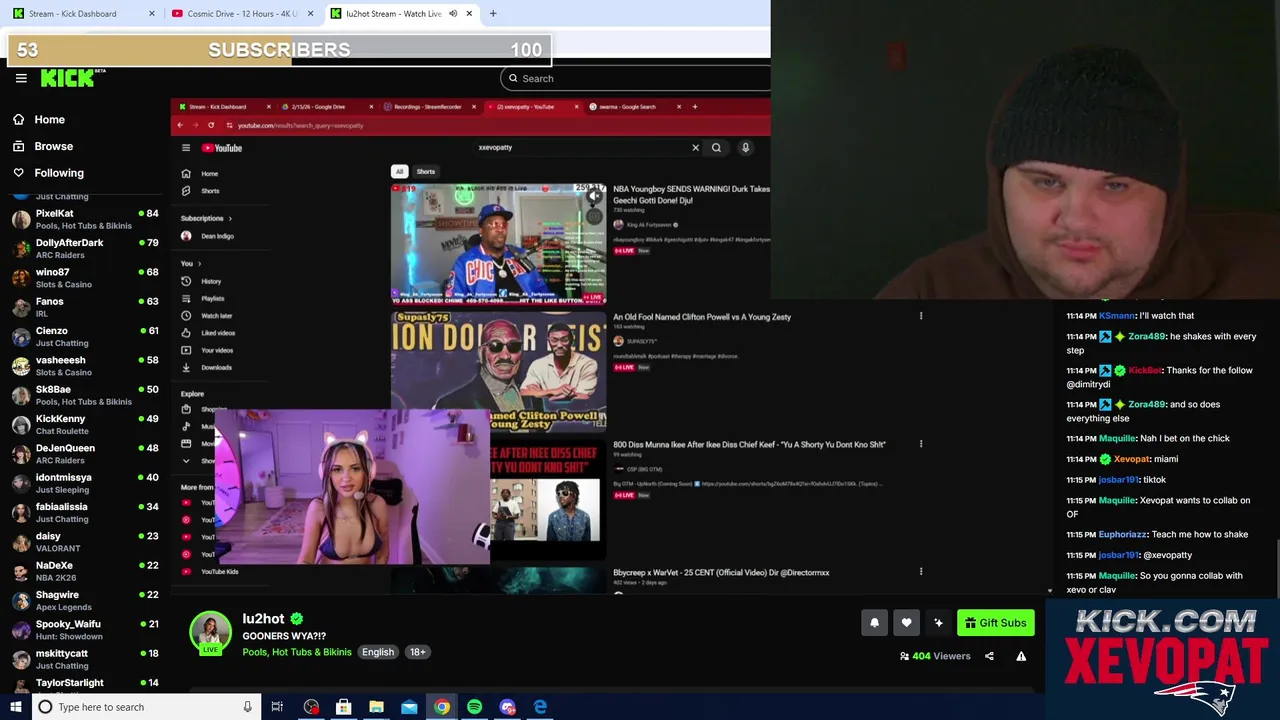
Task: Close the lu2hot Stream browser tab
Action: 469,14
